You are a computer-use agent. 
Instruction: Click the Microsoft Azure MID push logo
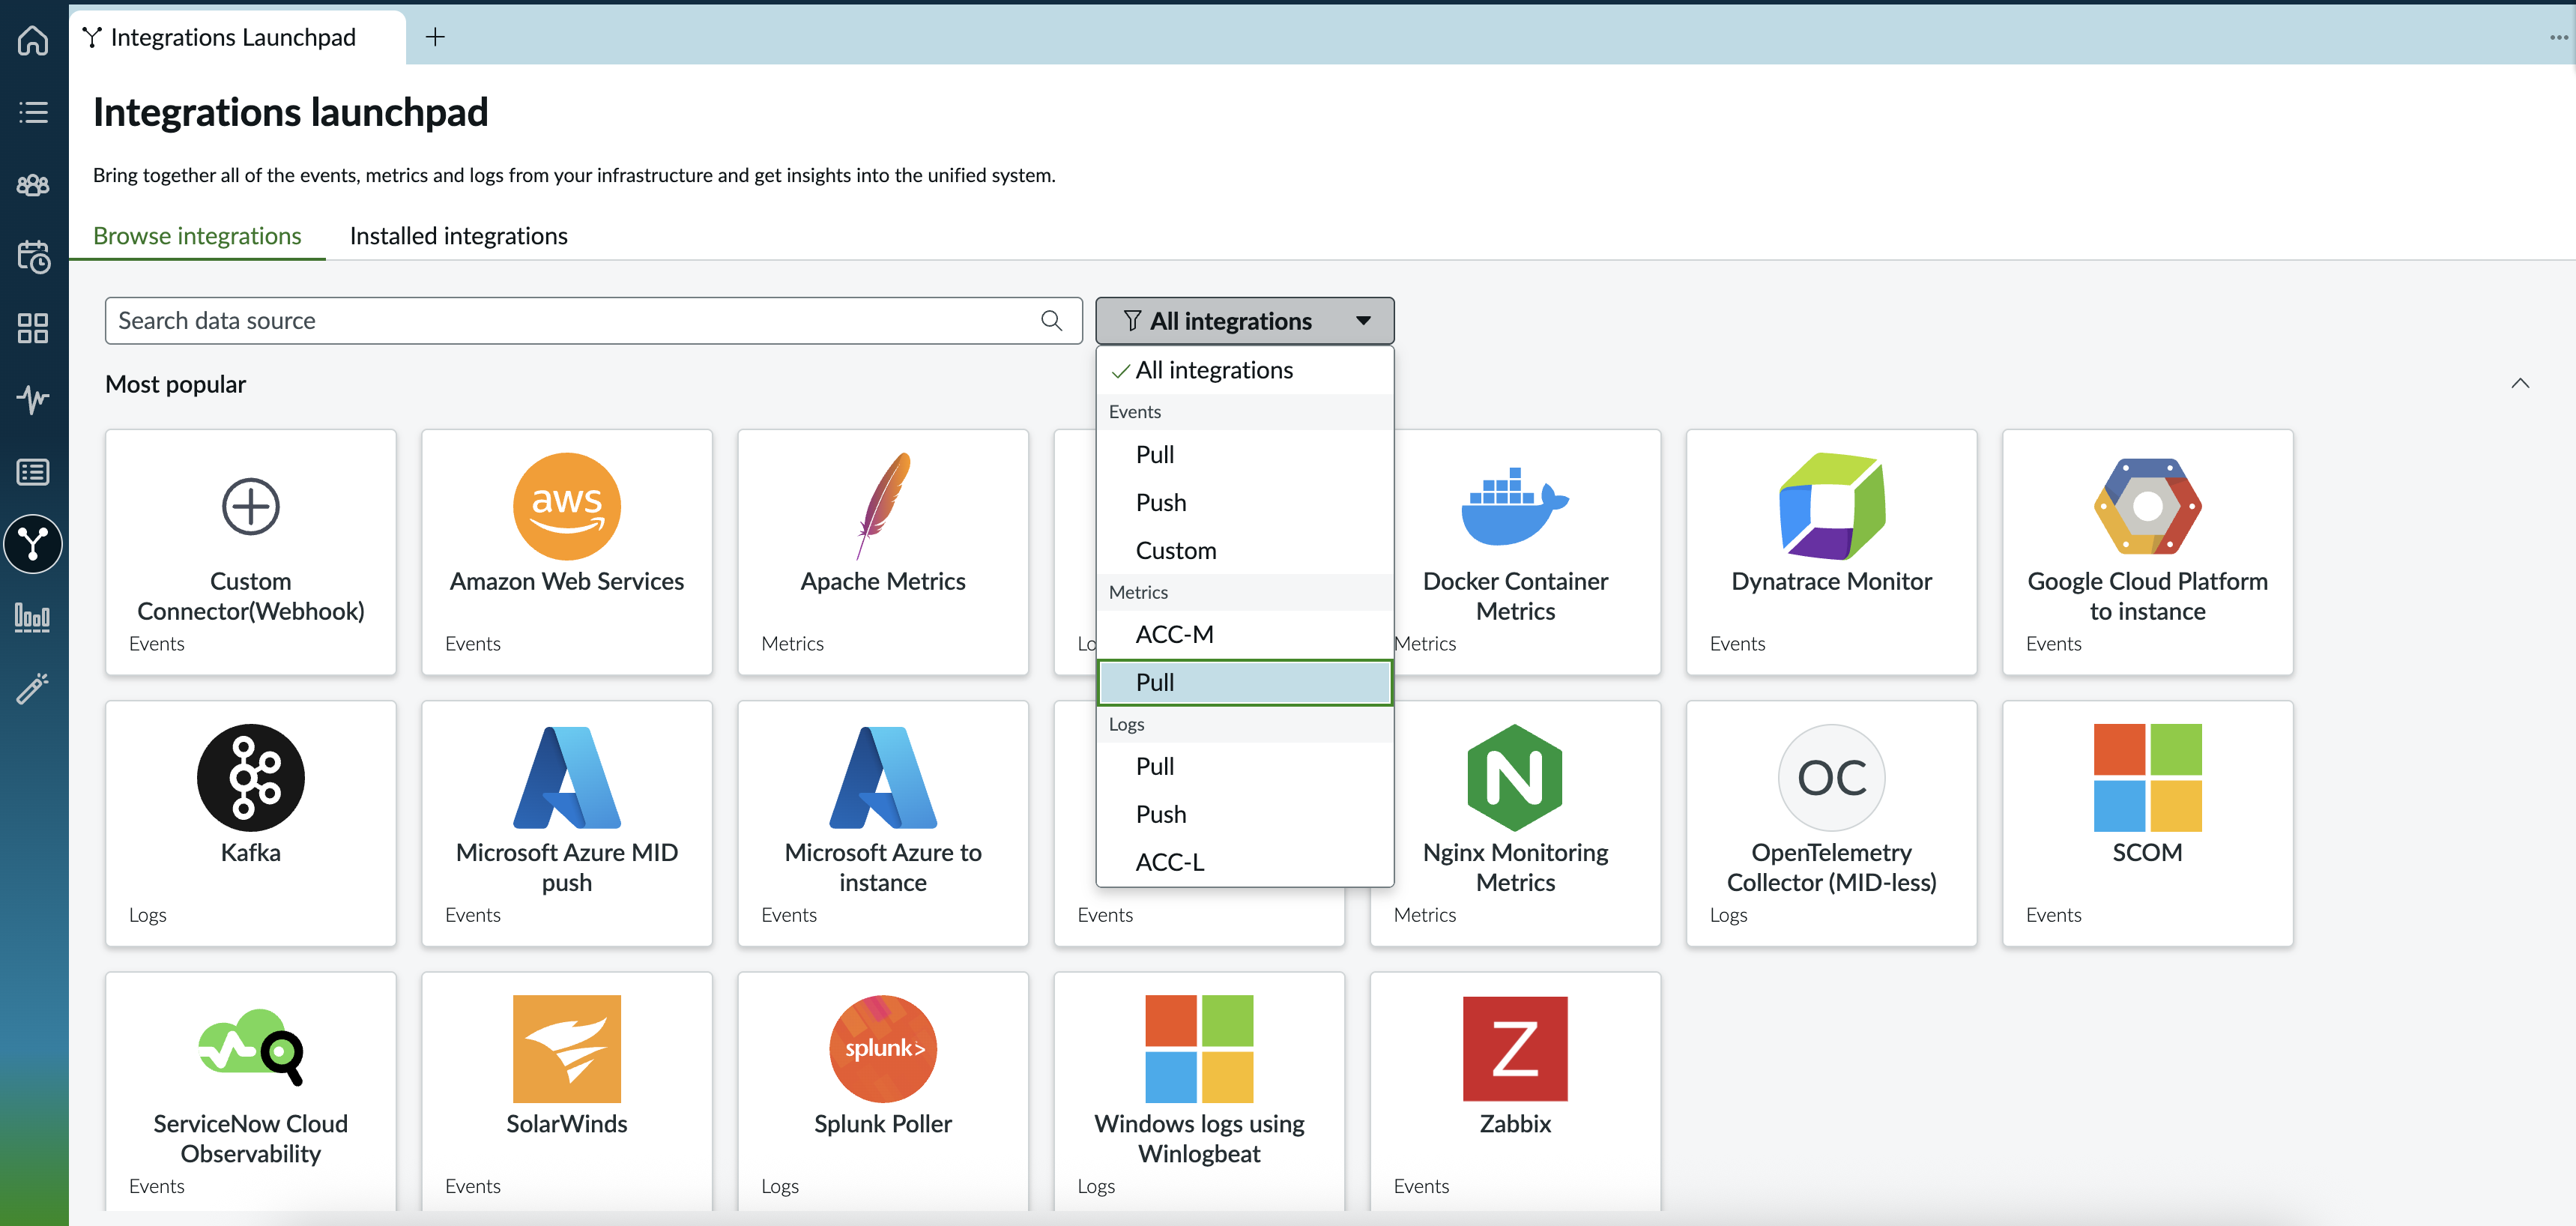coord(567,778)
